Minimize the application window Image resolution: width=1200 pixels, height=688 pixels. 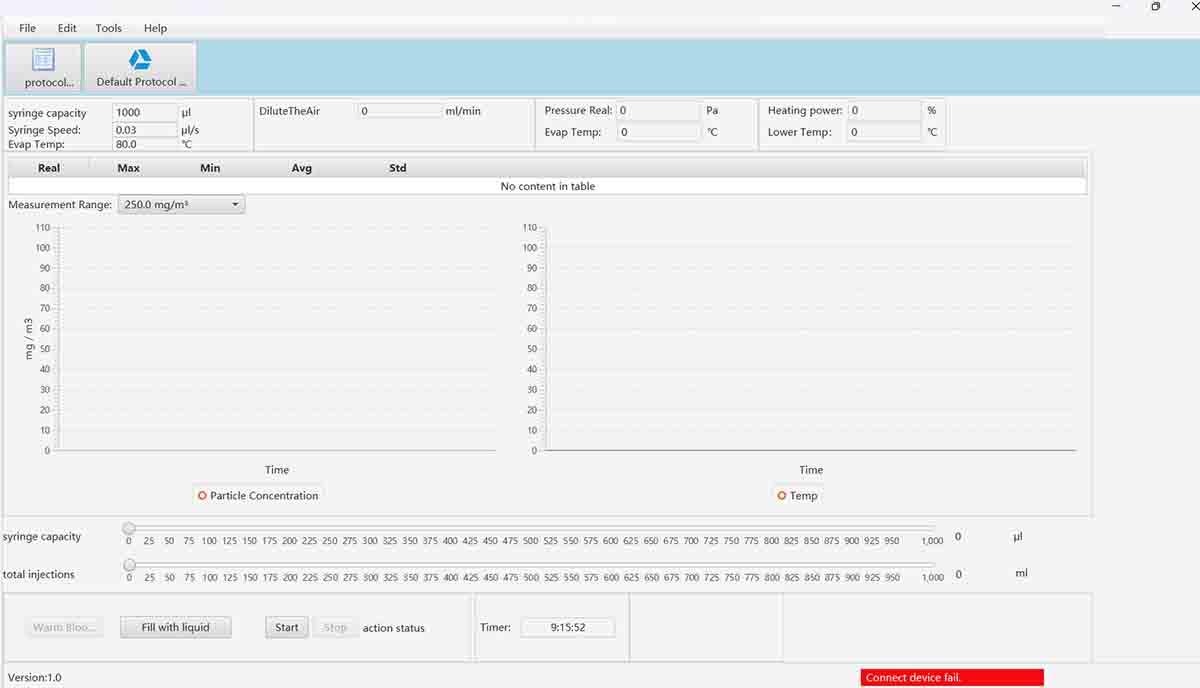point(1115,7)
